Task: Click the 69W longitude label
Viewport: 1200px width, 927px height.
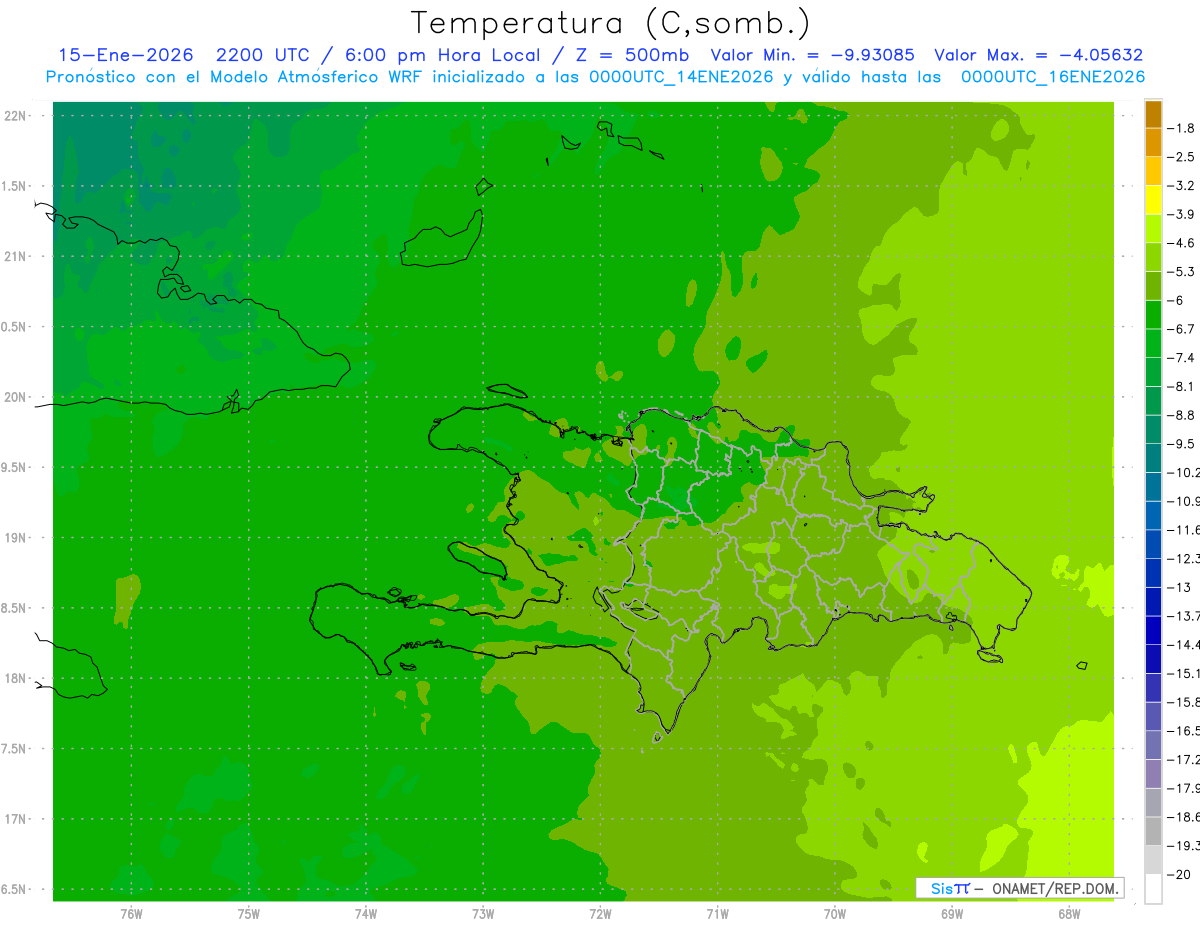Action: click(952, 913)
